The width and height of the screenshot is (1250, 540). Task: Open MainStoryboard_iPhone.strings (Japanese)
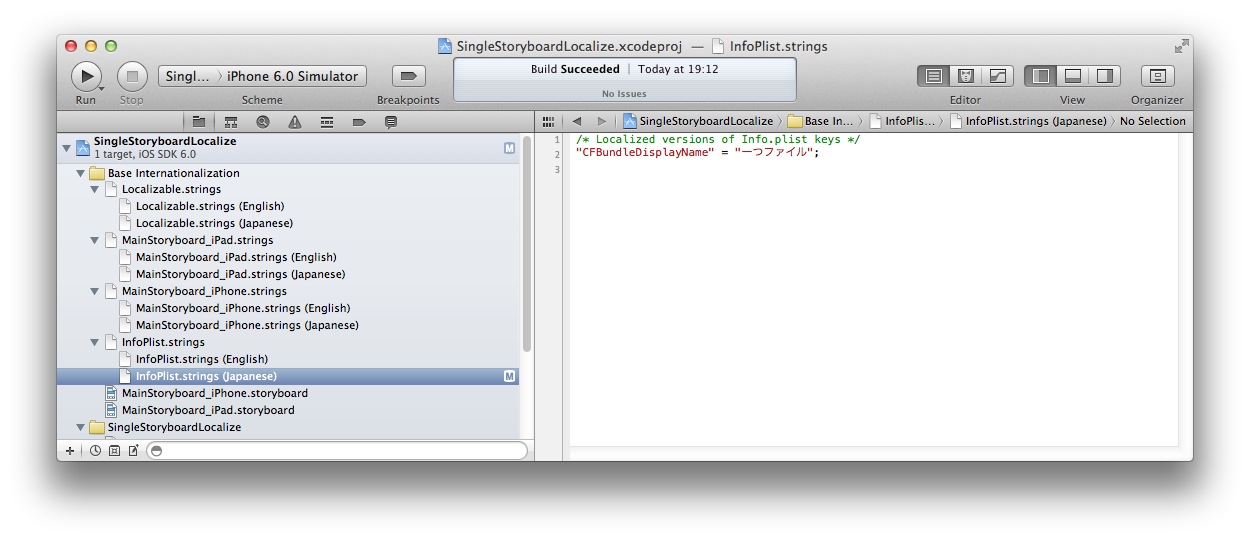[288, 325]
